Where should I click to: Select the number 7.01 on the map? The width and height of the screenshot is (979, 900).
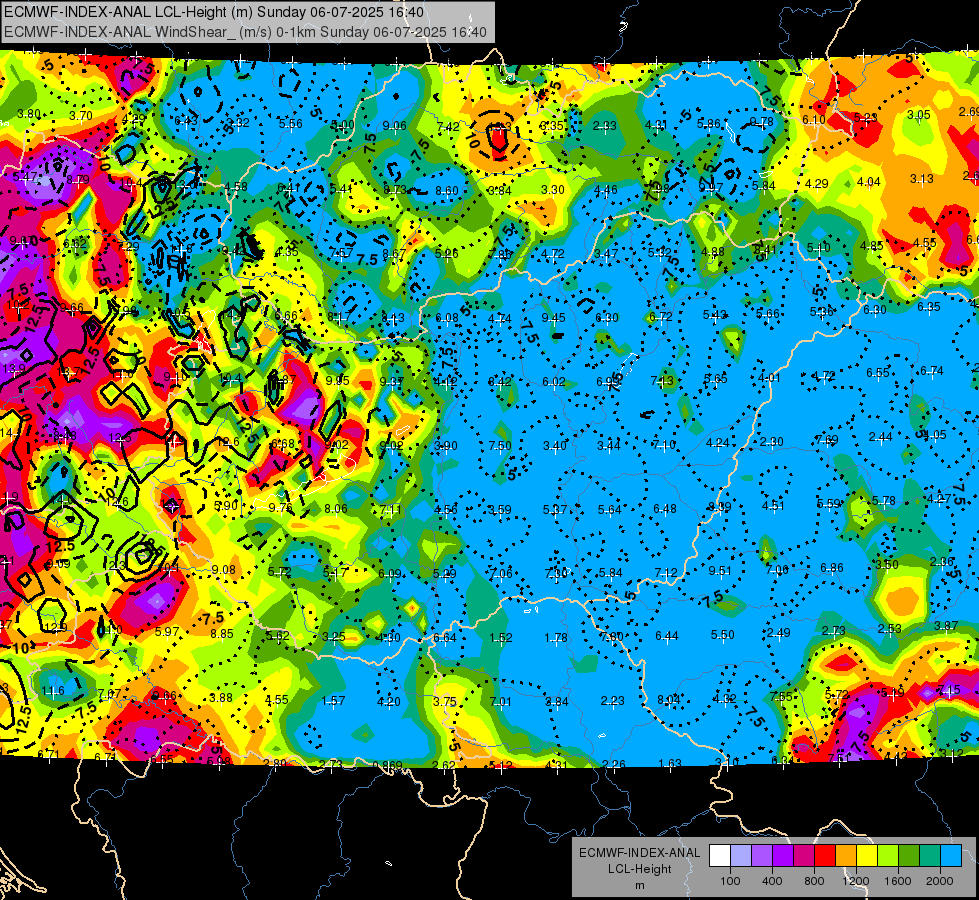501,701
